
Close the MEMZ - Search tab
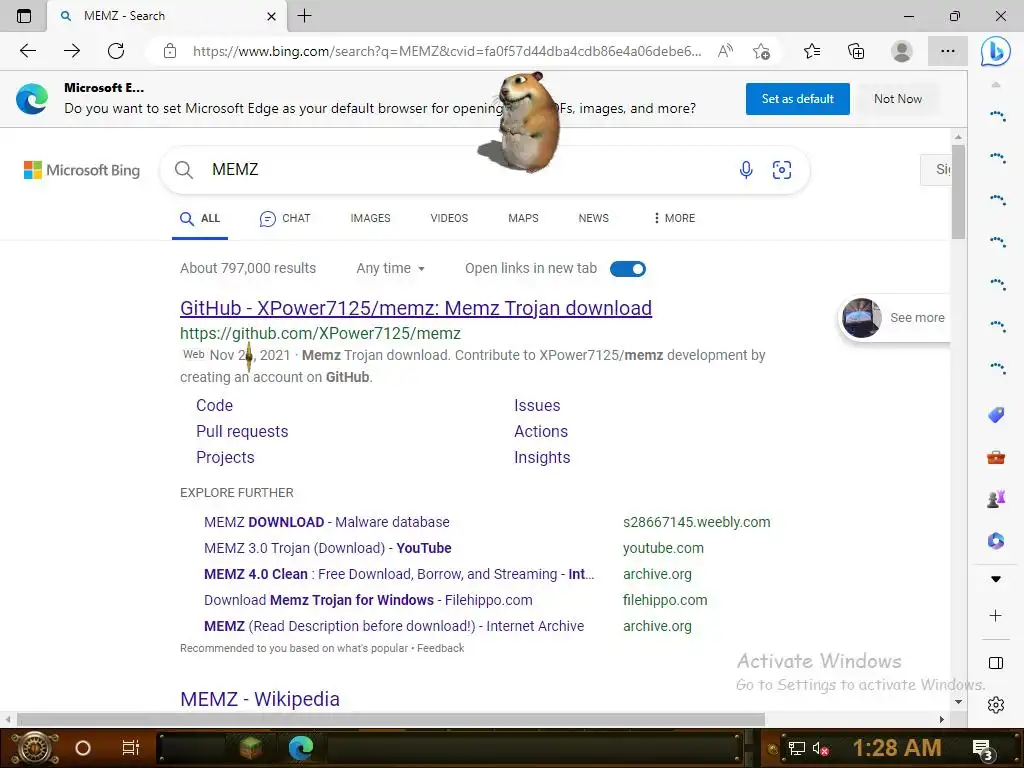pyautogui.click(x=272, y=16)
